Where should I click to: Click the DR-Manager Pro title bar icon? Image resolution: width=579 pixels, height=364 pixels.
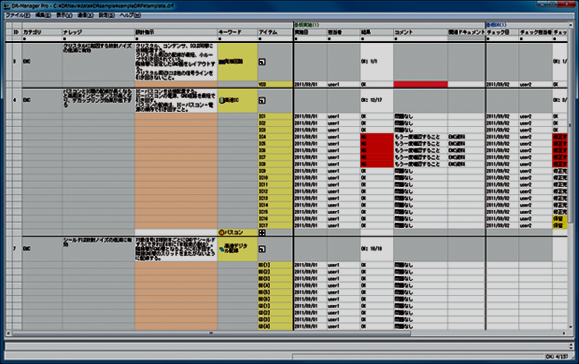tap(6, 6)
